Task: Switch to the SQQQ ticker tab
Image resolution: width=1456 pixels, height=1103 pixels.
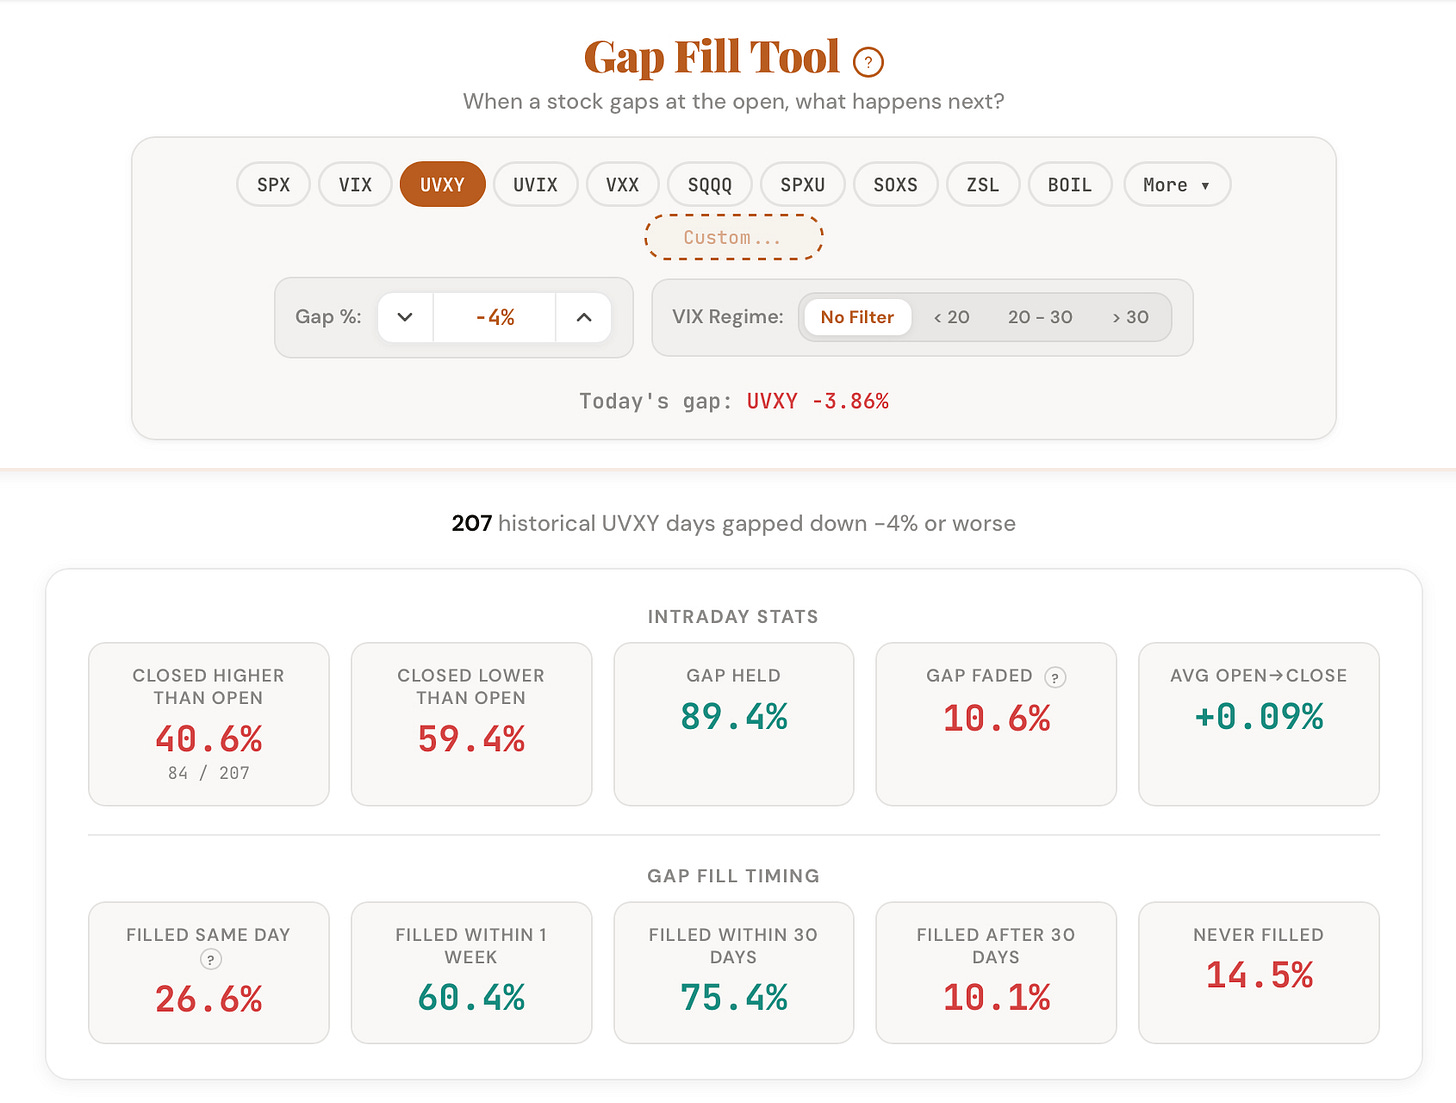Action: [x=709, y=184]
